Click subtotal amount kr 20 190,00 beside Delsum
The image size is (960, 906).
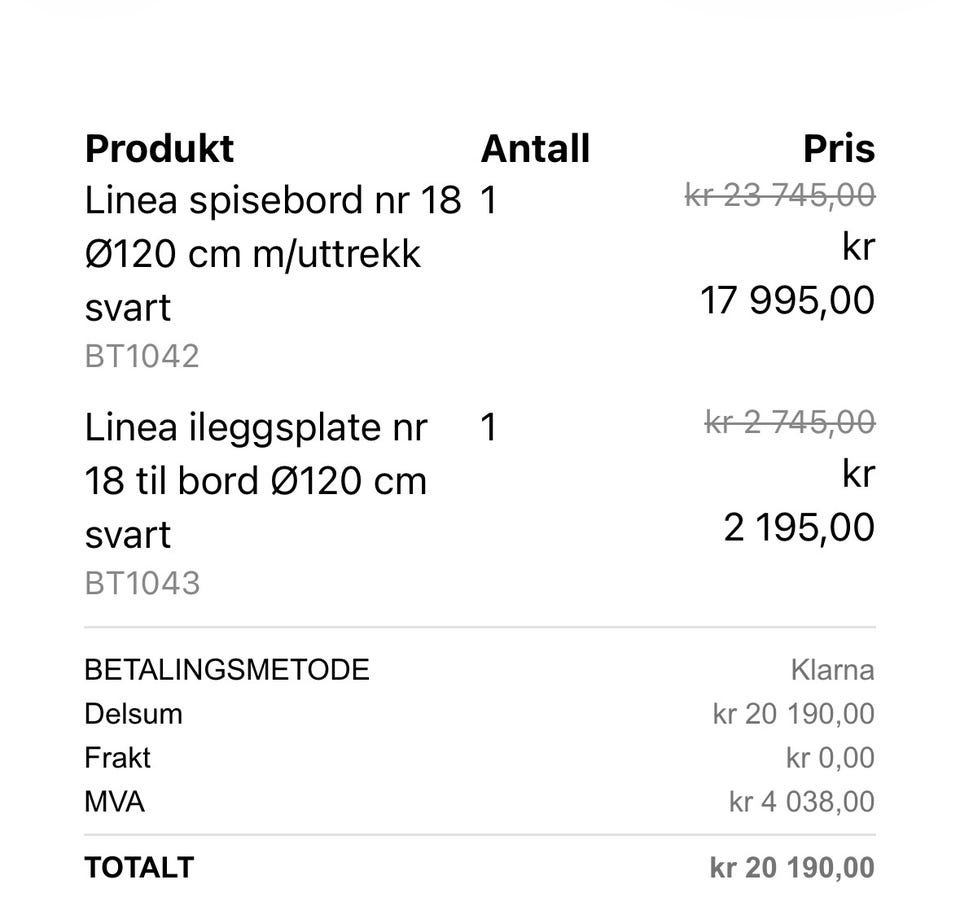point(793,714)
